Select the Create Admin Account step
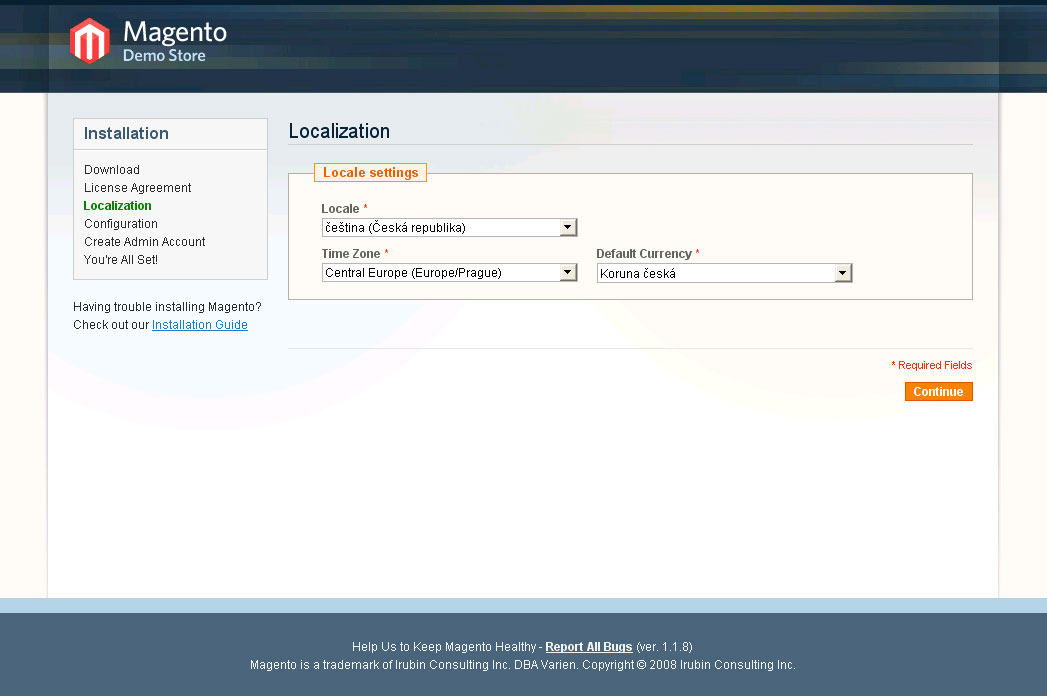The width and height of the screenshot is (1047, 696). (x=144, y=242)
